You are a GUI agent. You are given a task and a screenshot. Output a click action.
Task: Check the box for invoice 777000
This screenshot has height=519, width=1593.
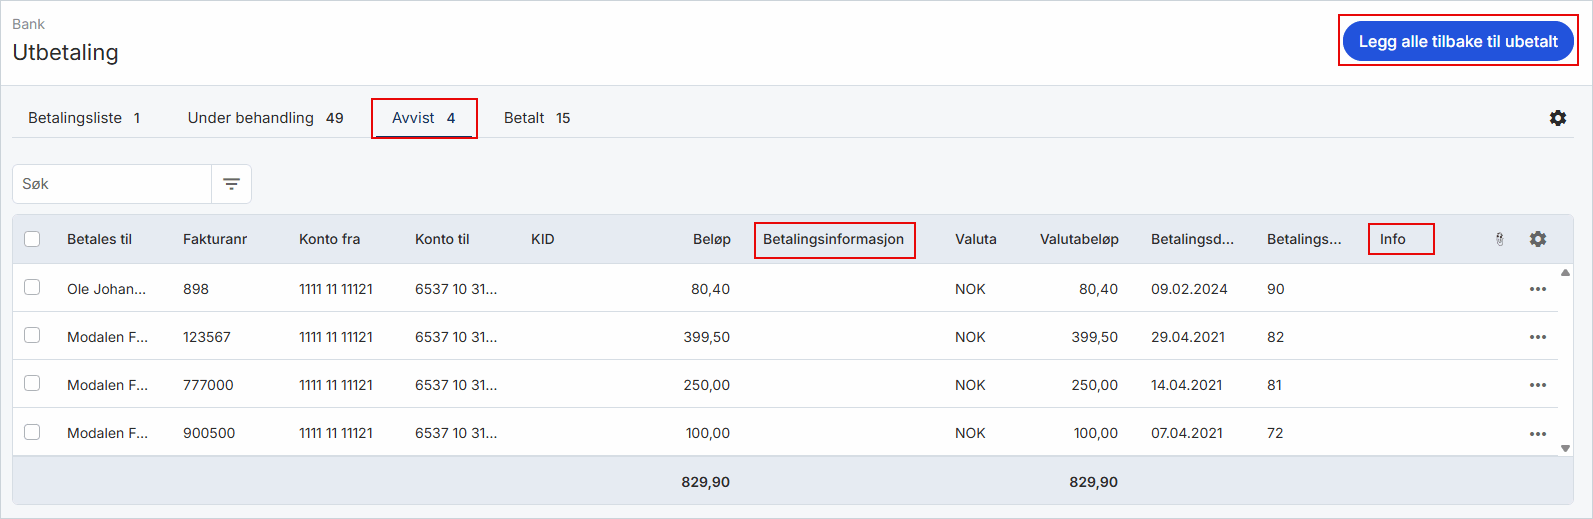[32, 383]
